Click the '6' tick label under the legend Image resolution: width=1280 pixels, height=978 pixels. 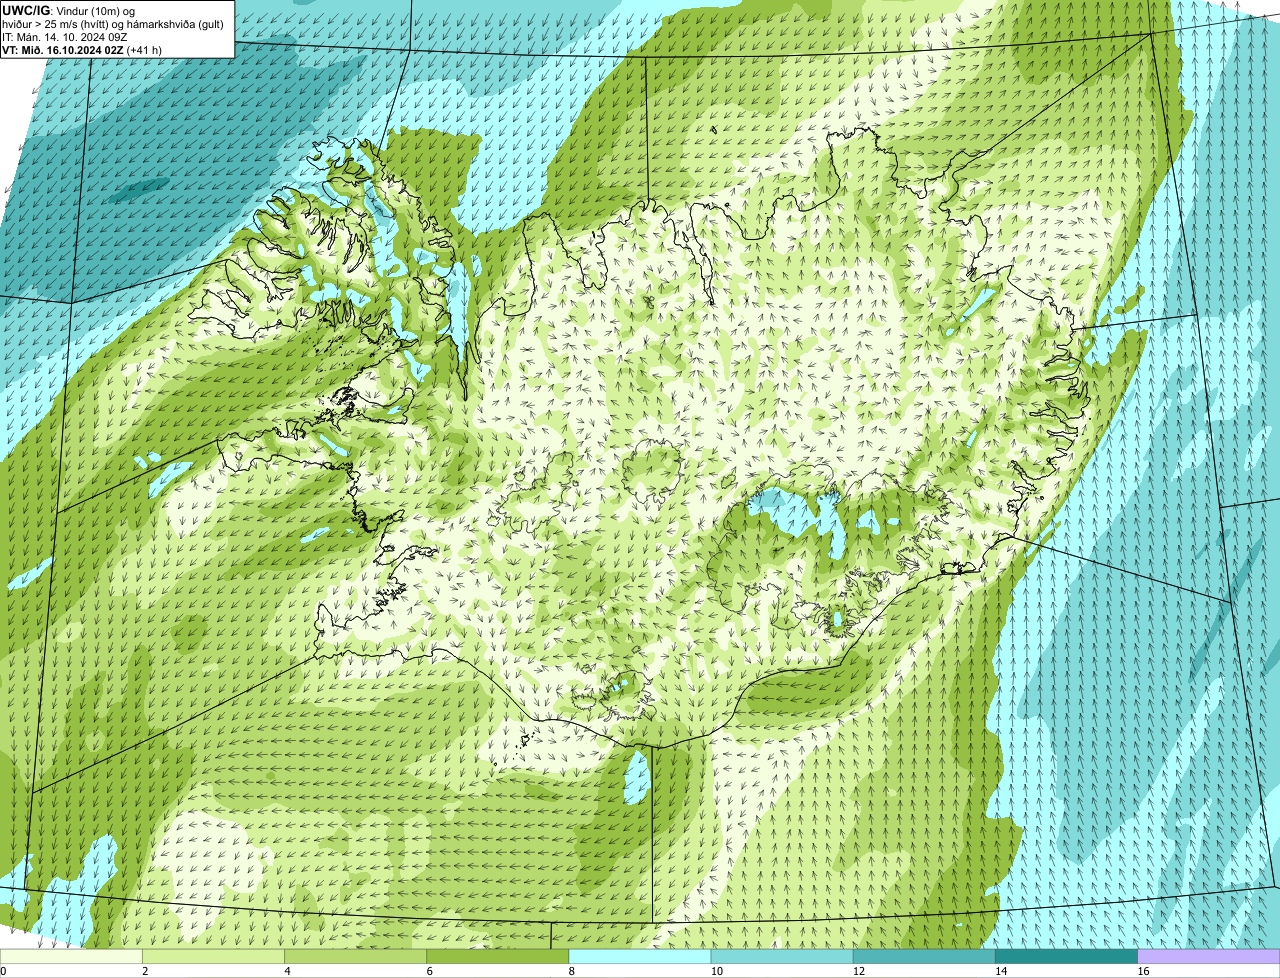click(430, 971)
